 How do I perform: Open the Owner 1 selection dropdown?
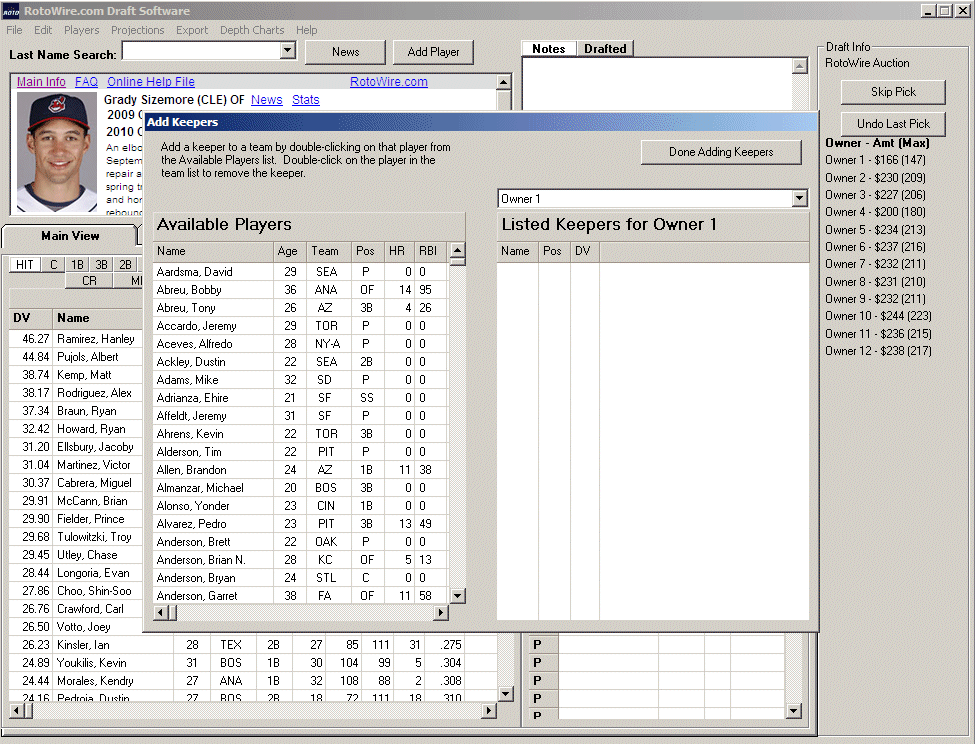pos(798,198)
